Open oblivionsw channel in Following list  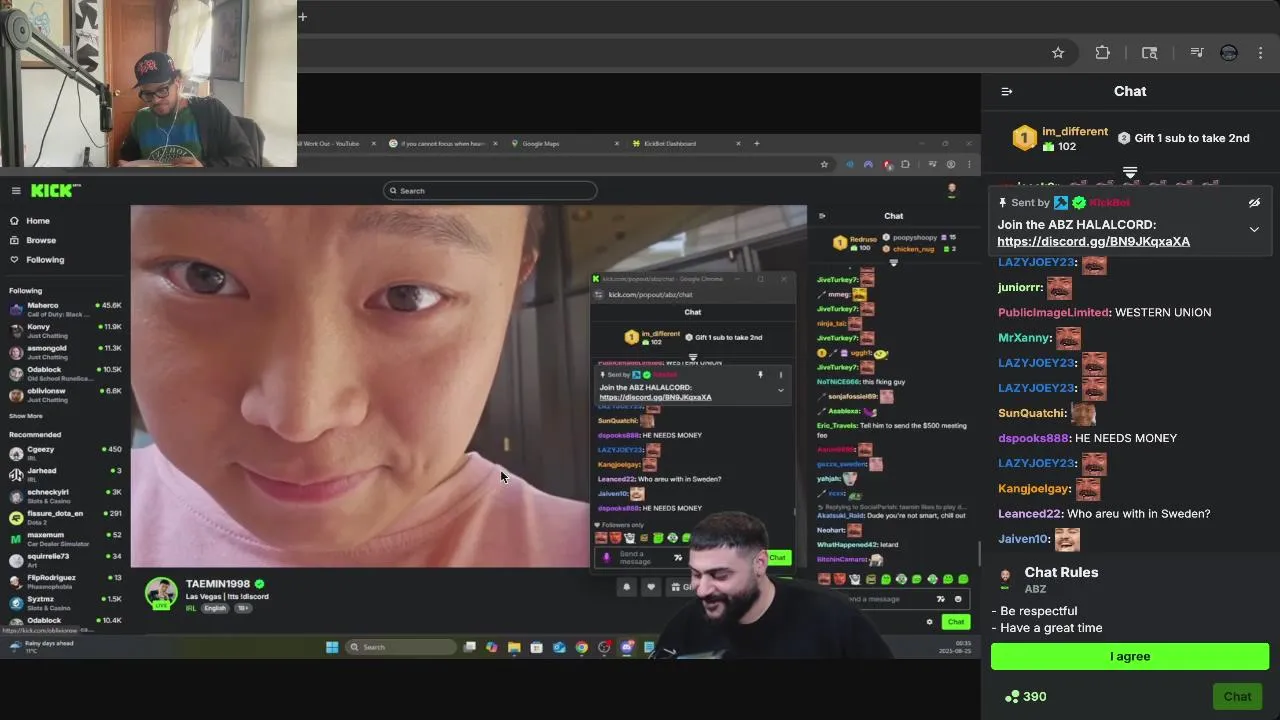65,395
